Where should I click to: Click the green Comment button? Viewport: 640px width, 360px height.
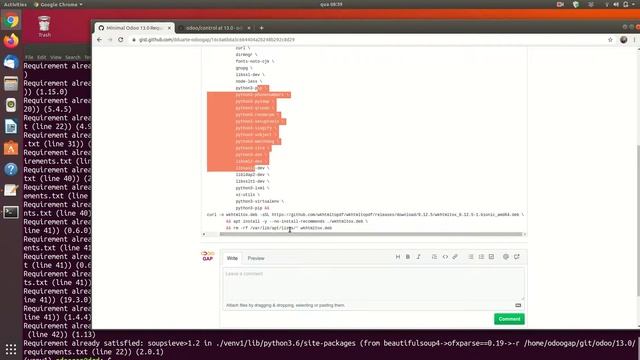pos(509,319)
